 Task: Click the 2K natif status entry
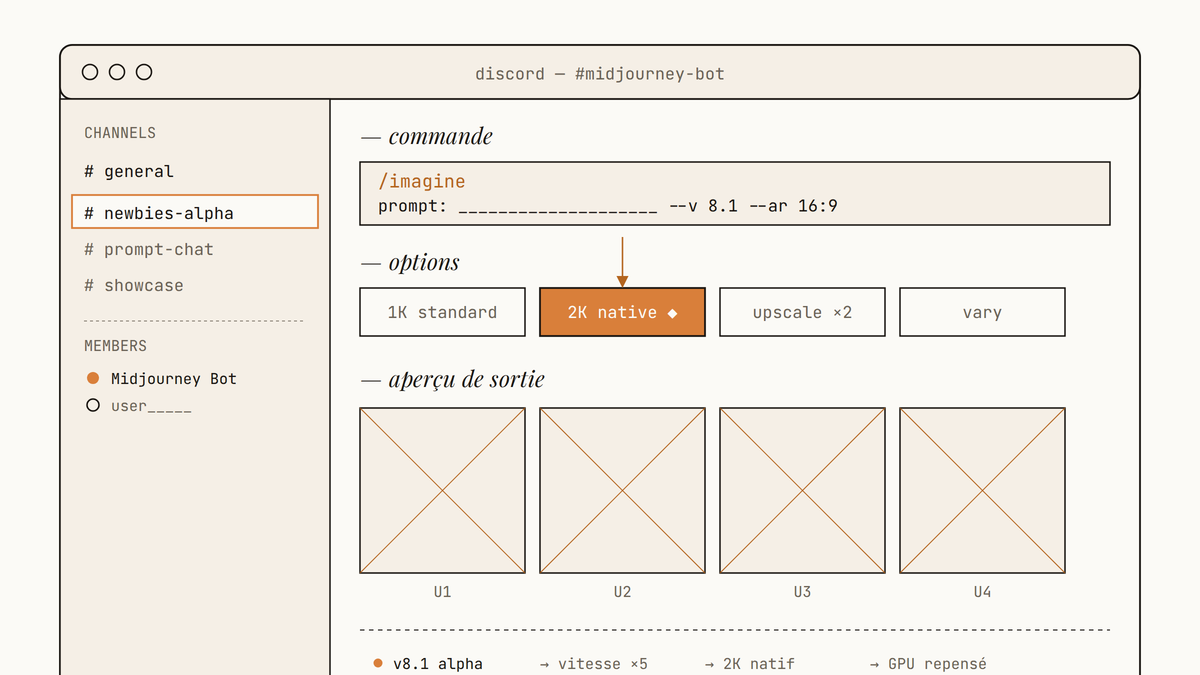point(749,664)
